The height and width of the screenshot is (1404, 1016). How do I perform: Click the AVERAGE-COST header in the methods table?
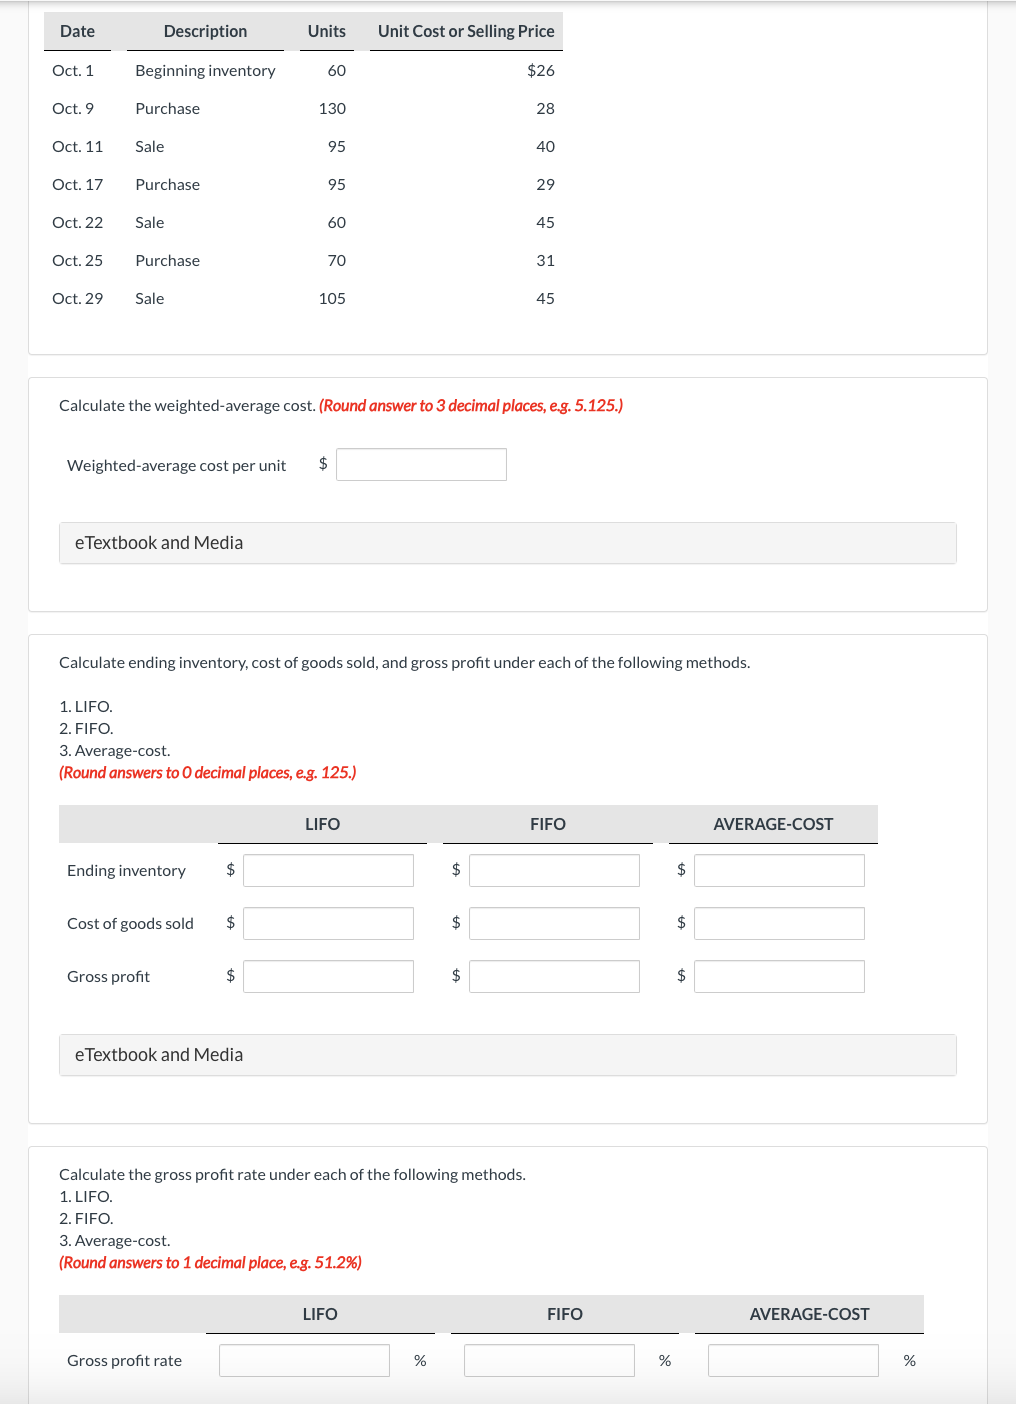[773, 823]
